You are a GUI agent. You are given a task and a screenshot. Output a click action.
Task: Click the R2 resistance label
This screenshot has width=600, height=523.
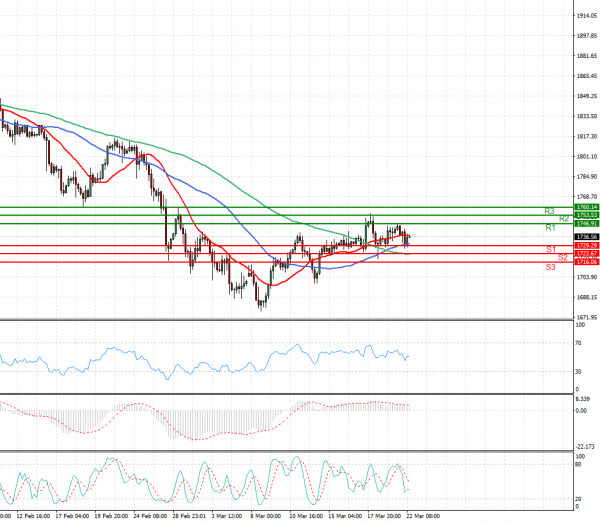(564, 219)
